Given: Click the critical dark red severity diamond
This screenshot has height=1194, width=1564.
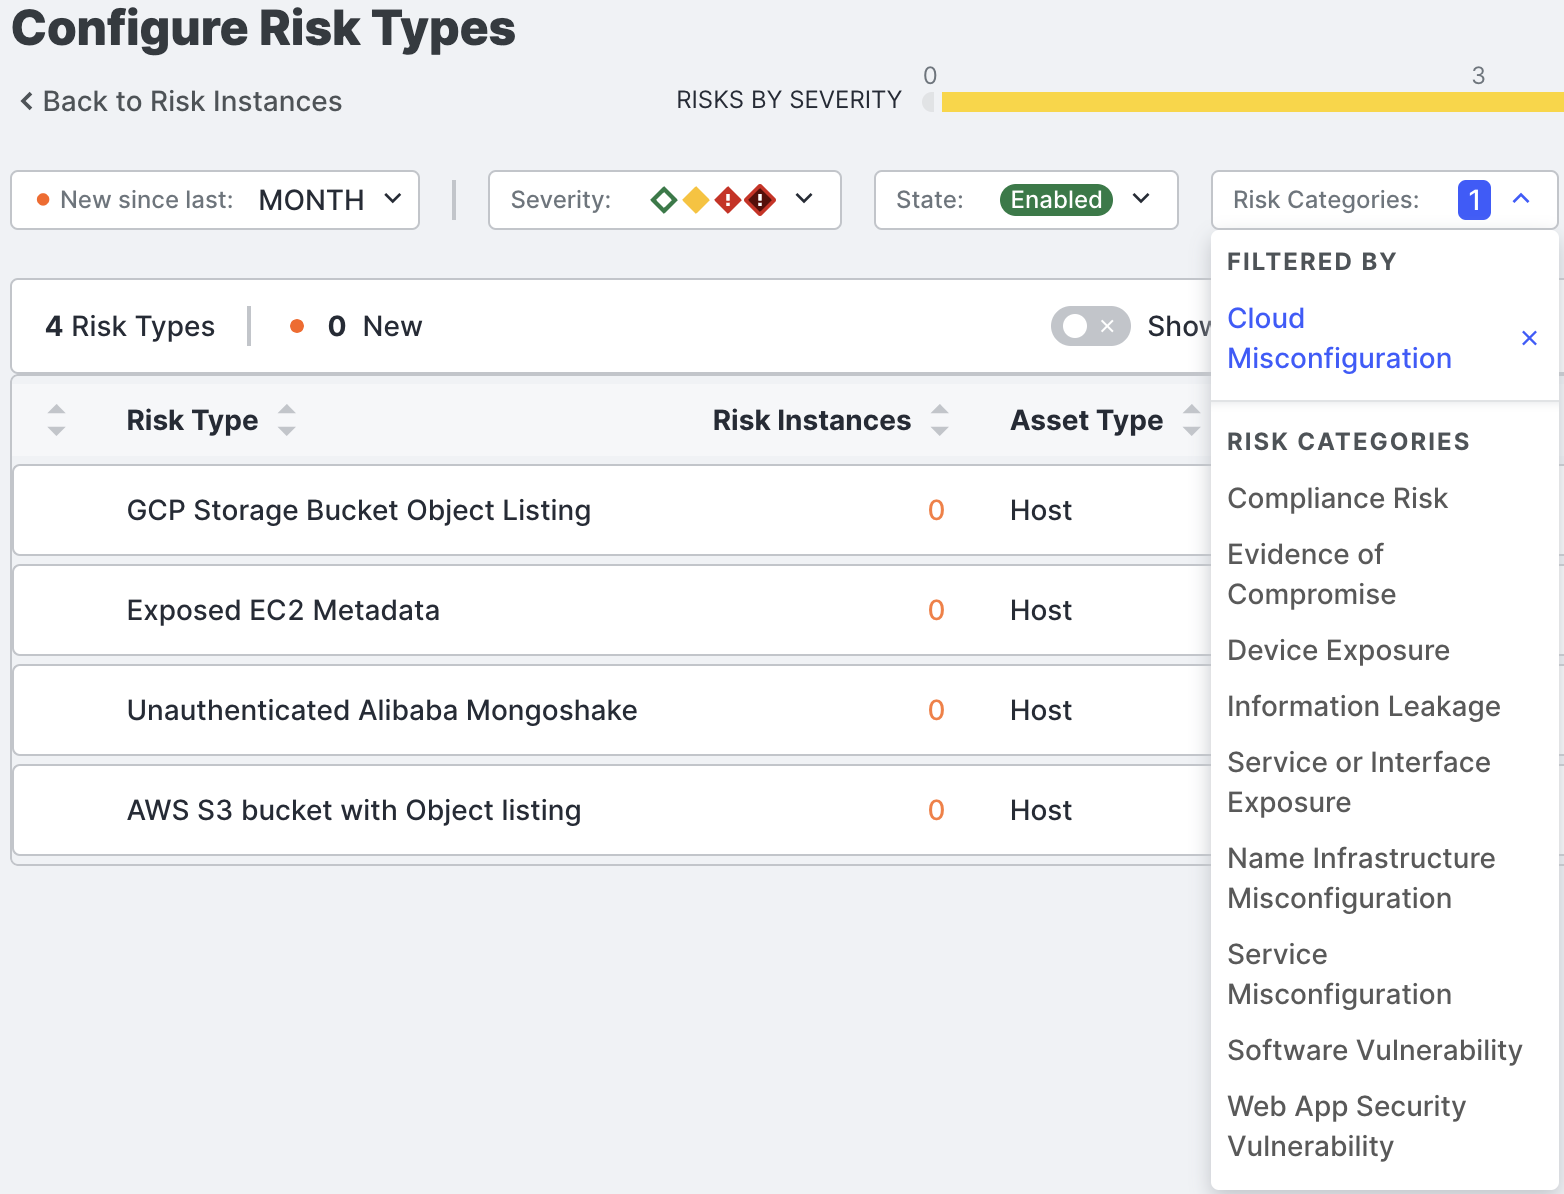Looking at the screenshot, I should pyautogui.click(x=761, y=200).
